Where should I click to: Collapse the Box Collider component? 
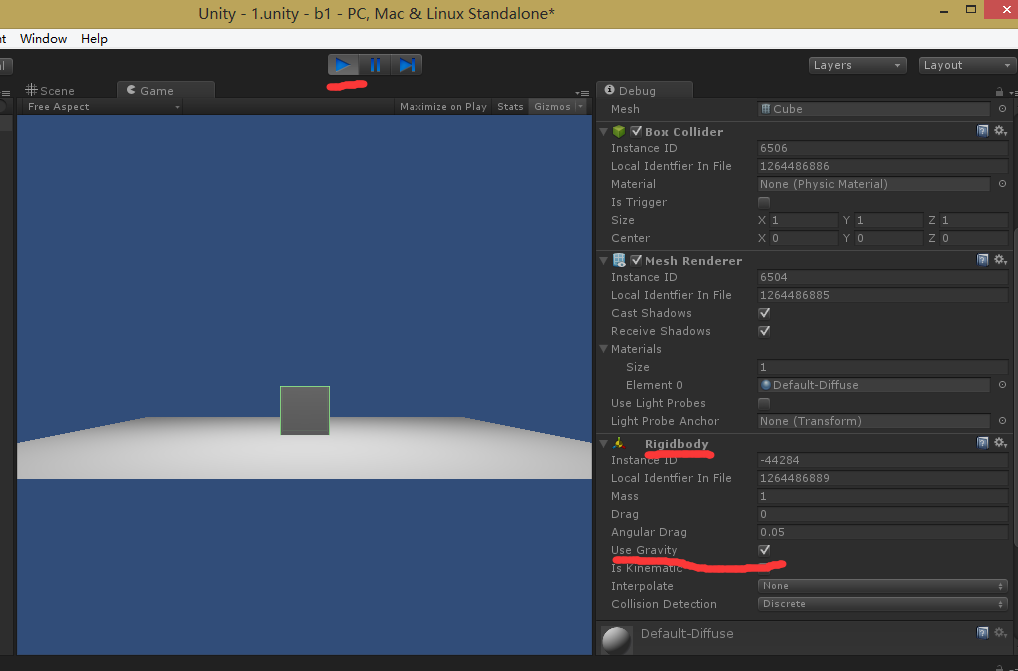coord(604,132)
